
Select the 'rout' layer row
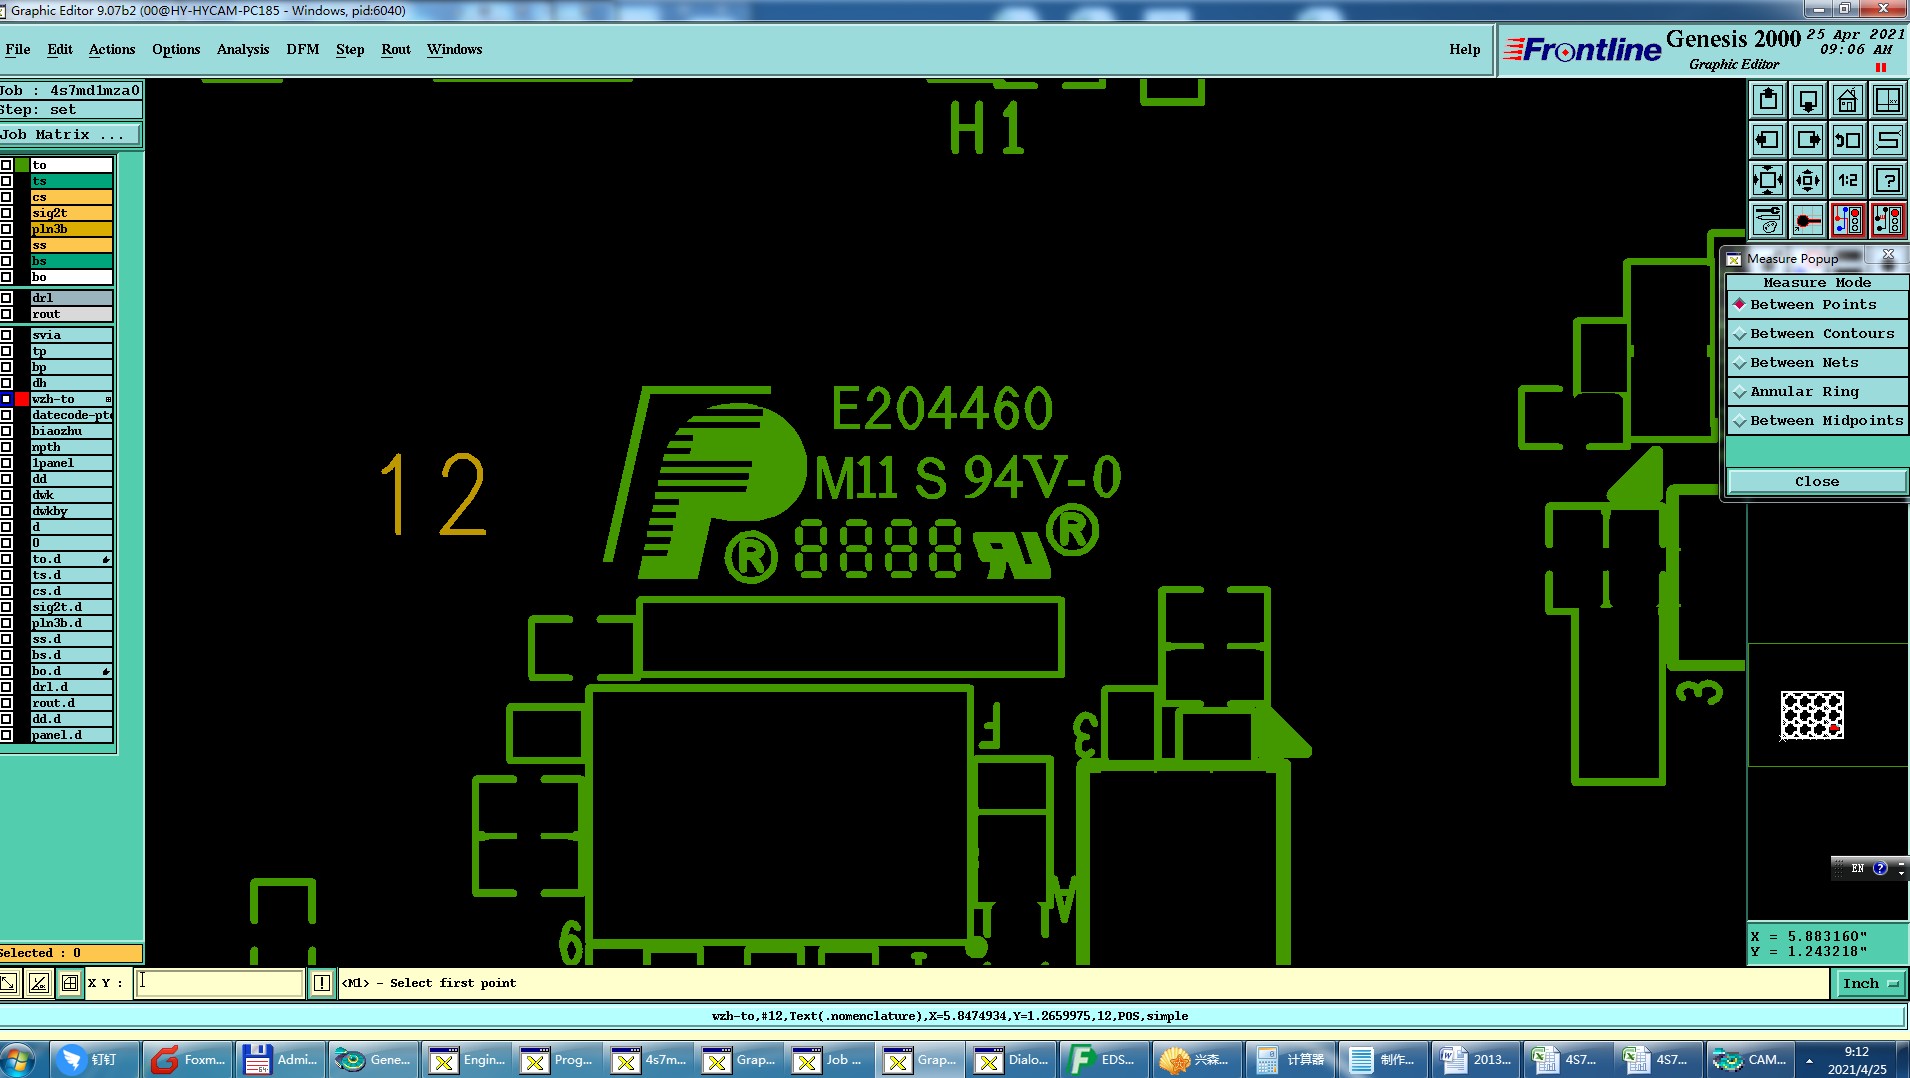pyautogui.click(x=71, y=314)
